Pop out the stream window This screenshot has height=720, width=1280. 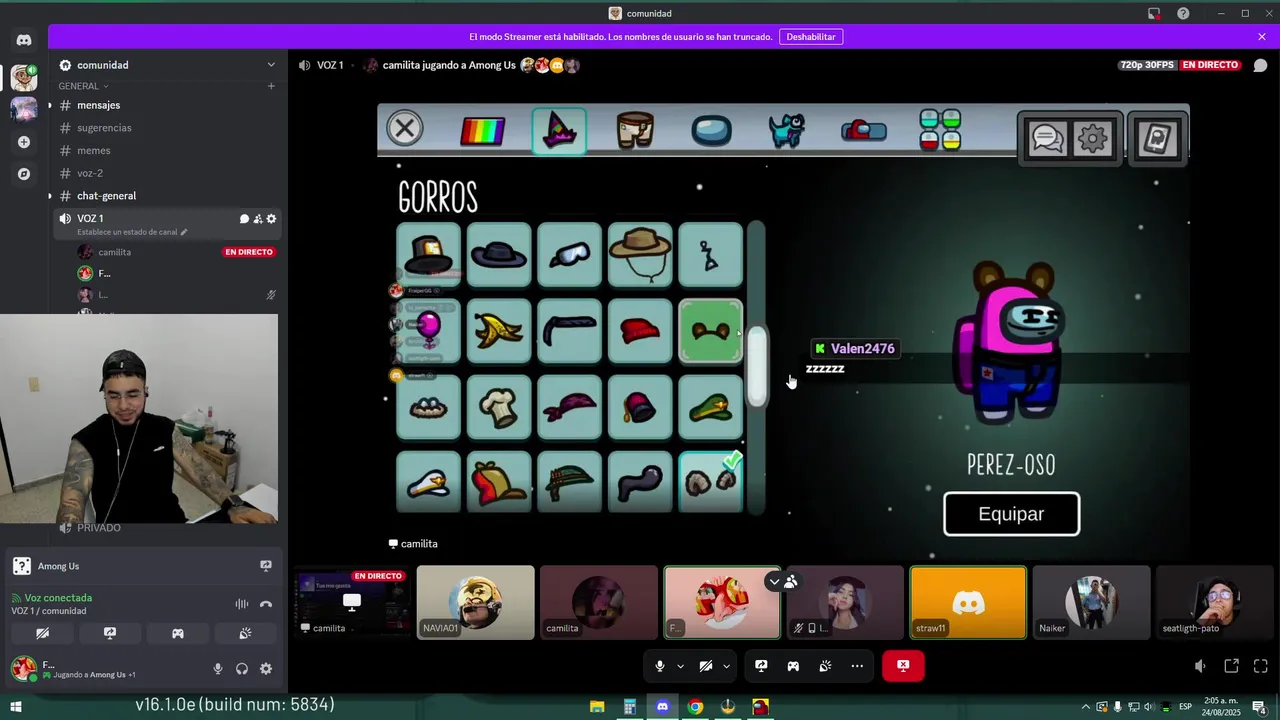(1231, 666)
